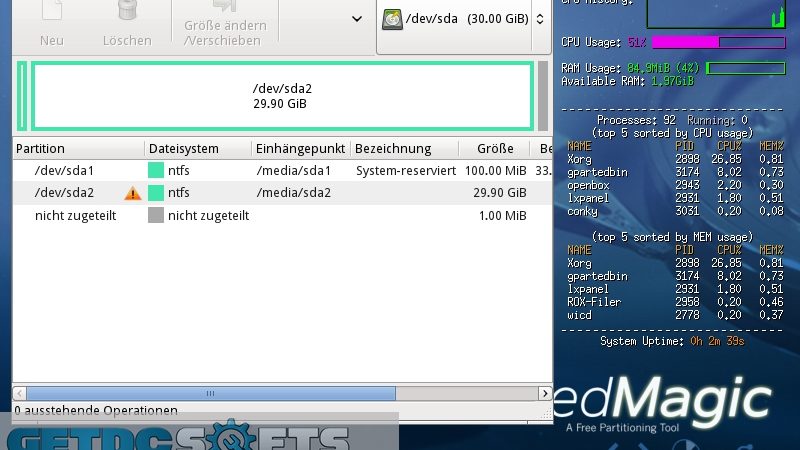This screenshot has height=450, width=800.
Task: Click the 100.00 MiB size cell
Action: 495,170
